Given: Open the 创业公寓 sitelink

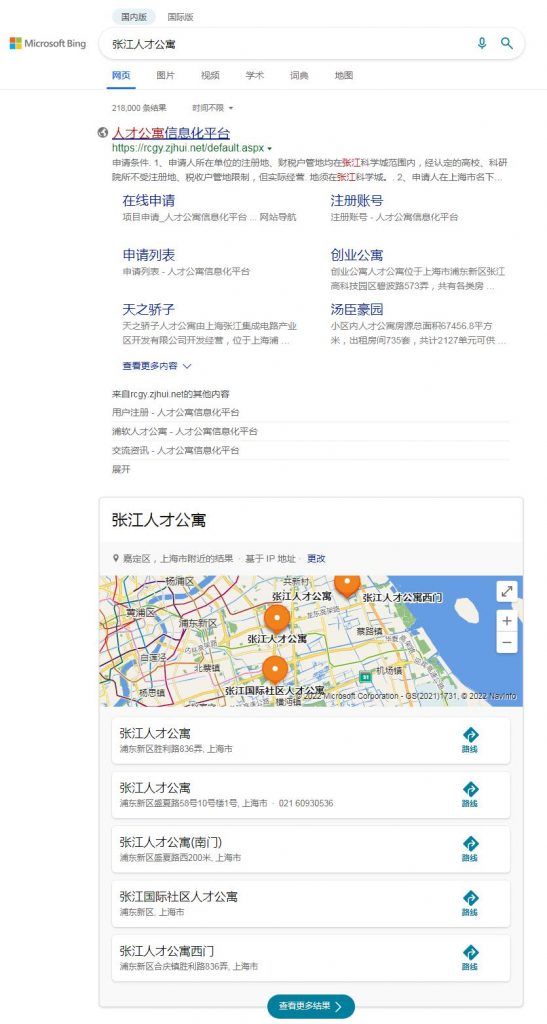Looking at the screenshot, I should point(356,255).
